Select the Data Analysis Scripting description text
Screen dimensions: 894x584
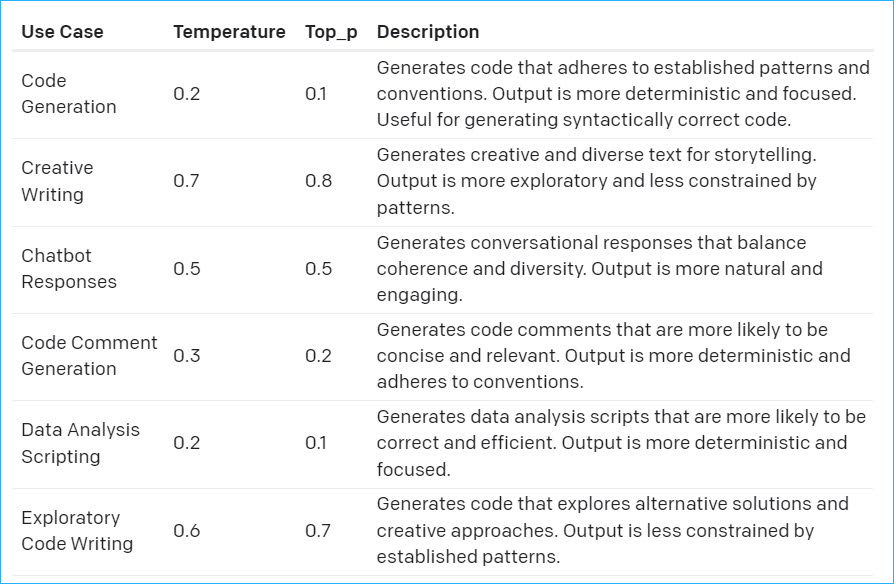click(621, 443)
